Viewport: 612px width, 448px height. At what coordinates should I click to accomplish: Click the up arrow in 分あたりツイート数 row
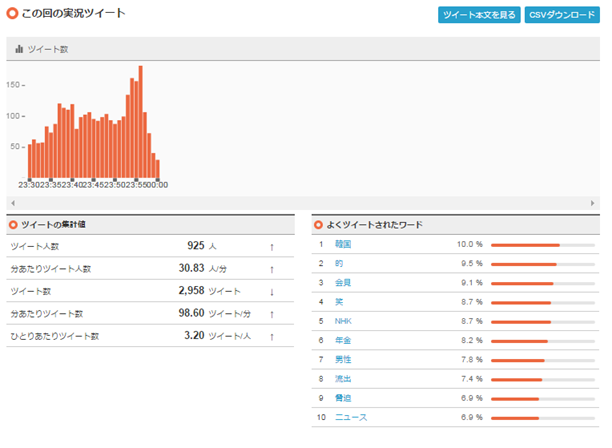pos(272,314)
